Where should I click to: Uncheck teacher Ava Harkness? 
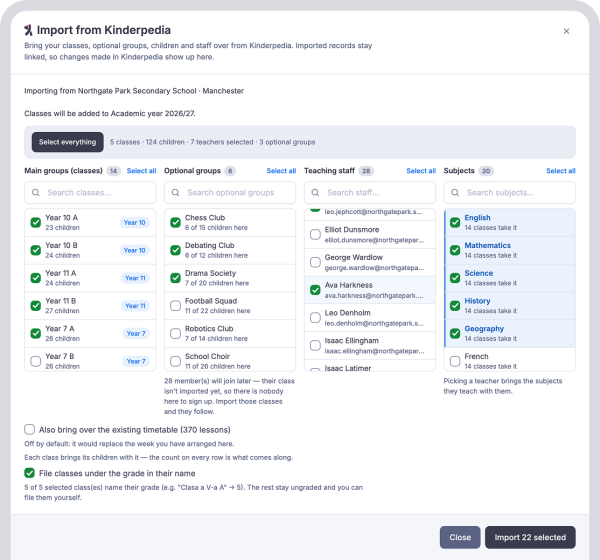pyautogui.click(x=315, y=290)
